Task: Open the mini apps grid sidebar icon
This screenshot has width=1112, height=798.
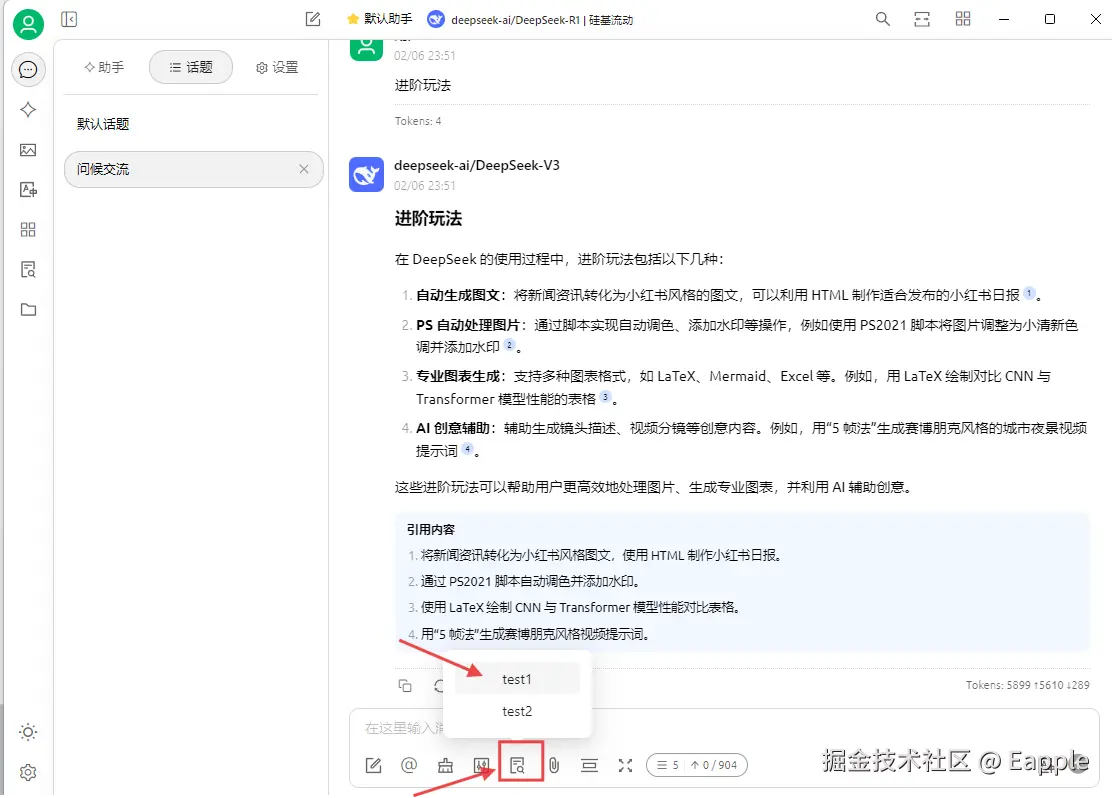Action: point(28,230)
